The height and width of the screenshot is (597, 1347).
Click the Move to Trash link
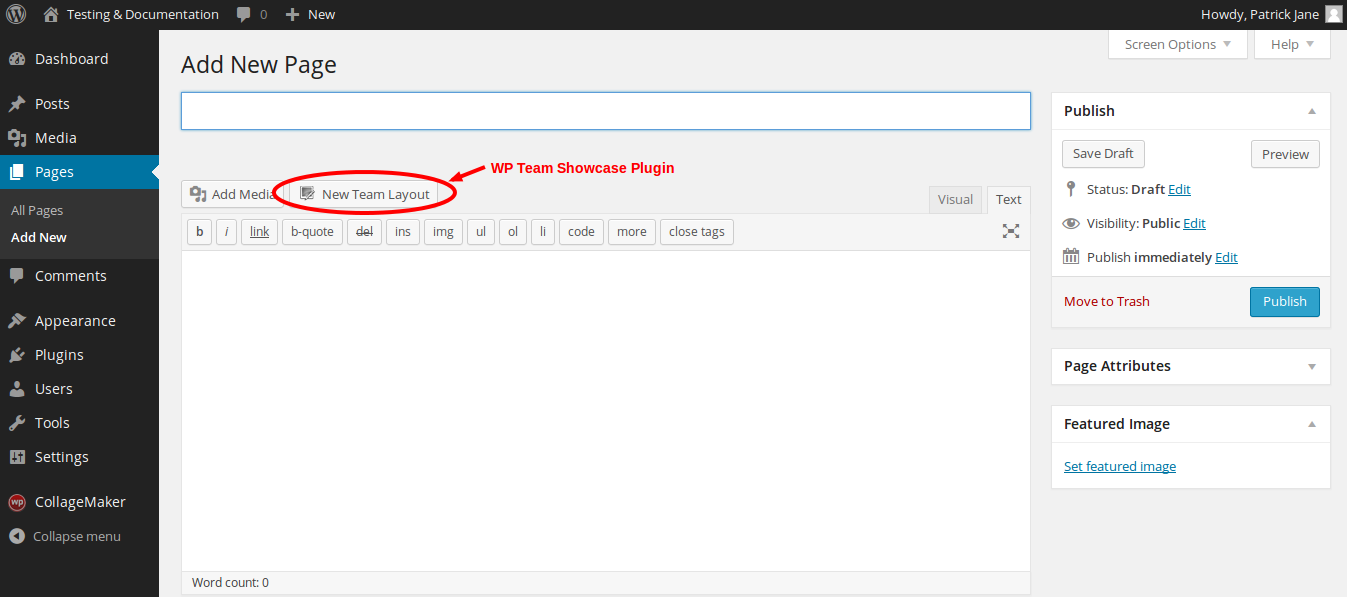pyautogui.click(x=1107, y=301)
